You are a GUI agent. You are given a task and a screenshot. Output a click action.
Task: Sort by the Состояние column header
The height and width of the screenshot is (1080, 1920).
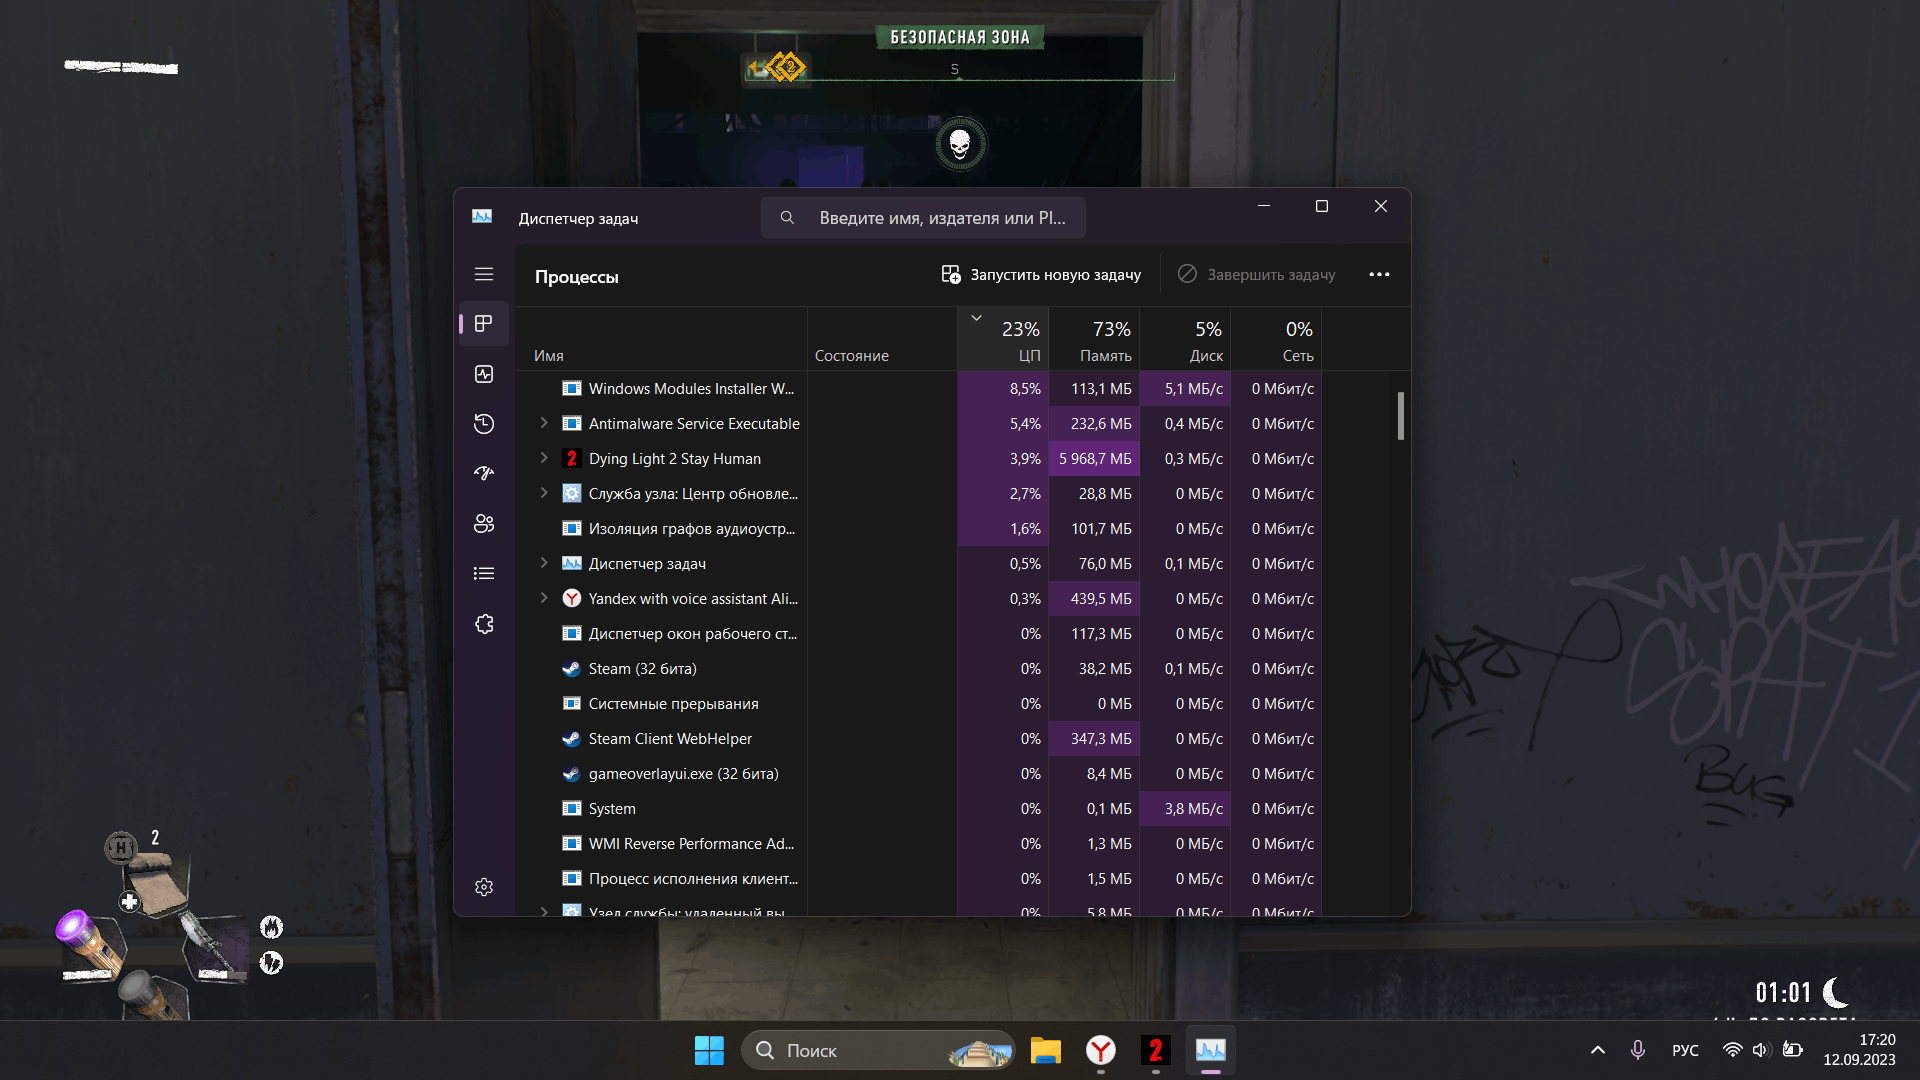[x=882, y=339]
